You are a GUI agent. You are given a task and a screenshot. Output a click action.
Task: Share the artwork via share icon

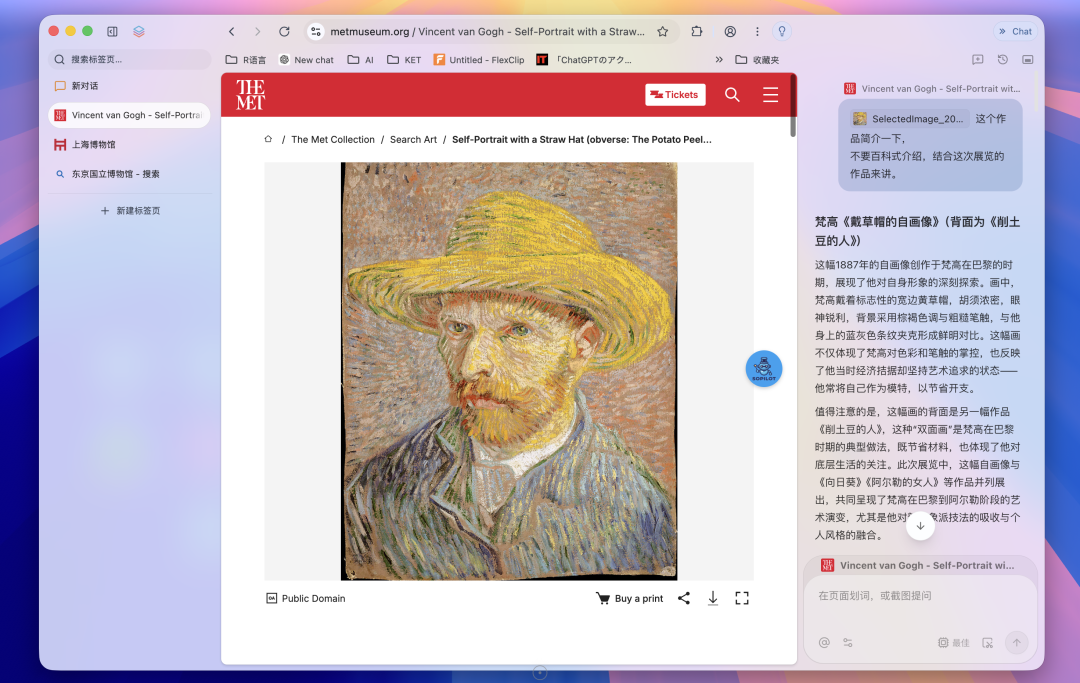(x=683, y=598)
